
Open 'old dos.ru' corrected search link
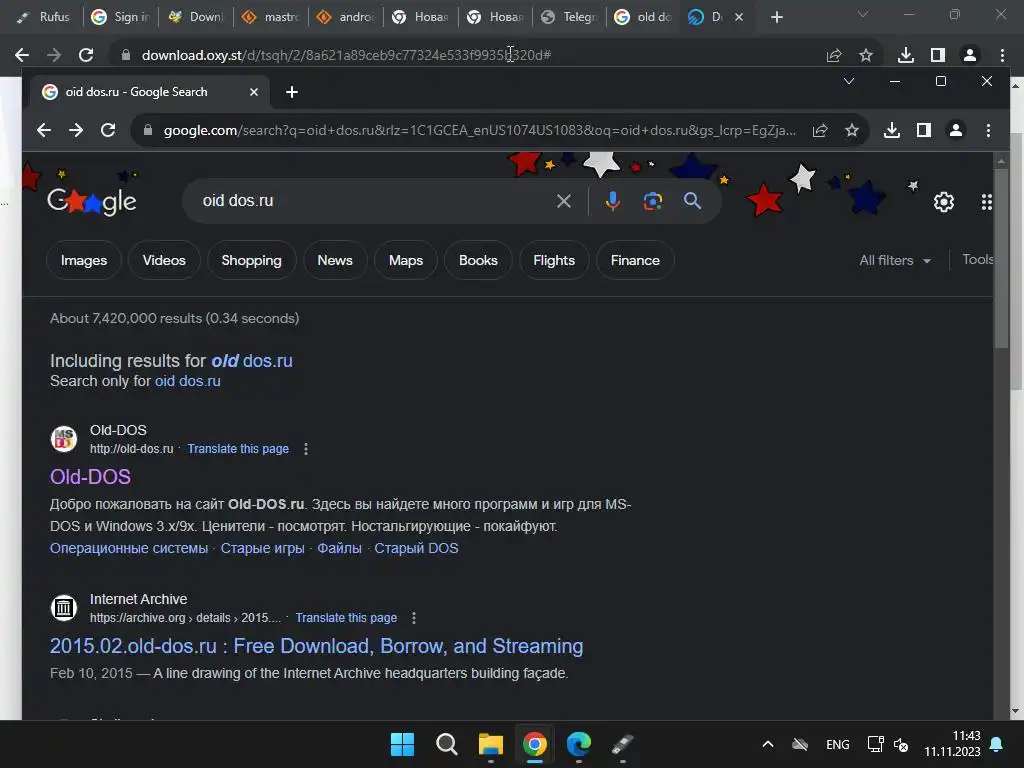pyautogui.click(x=251, y=360)
